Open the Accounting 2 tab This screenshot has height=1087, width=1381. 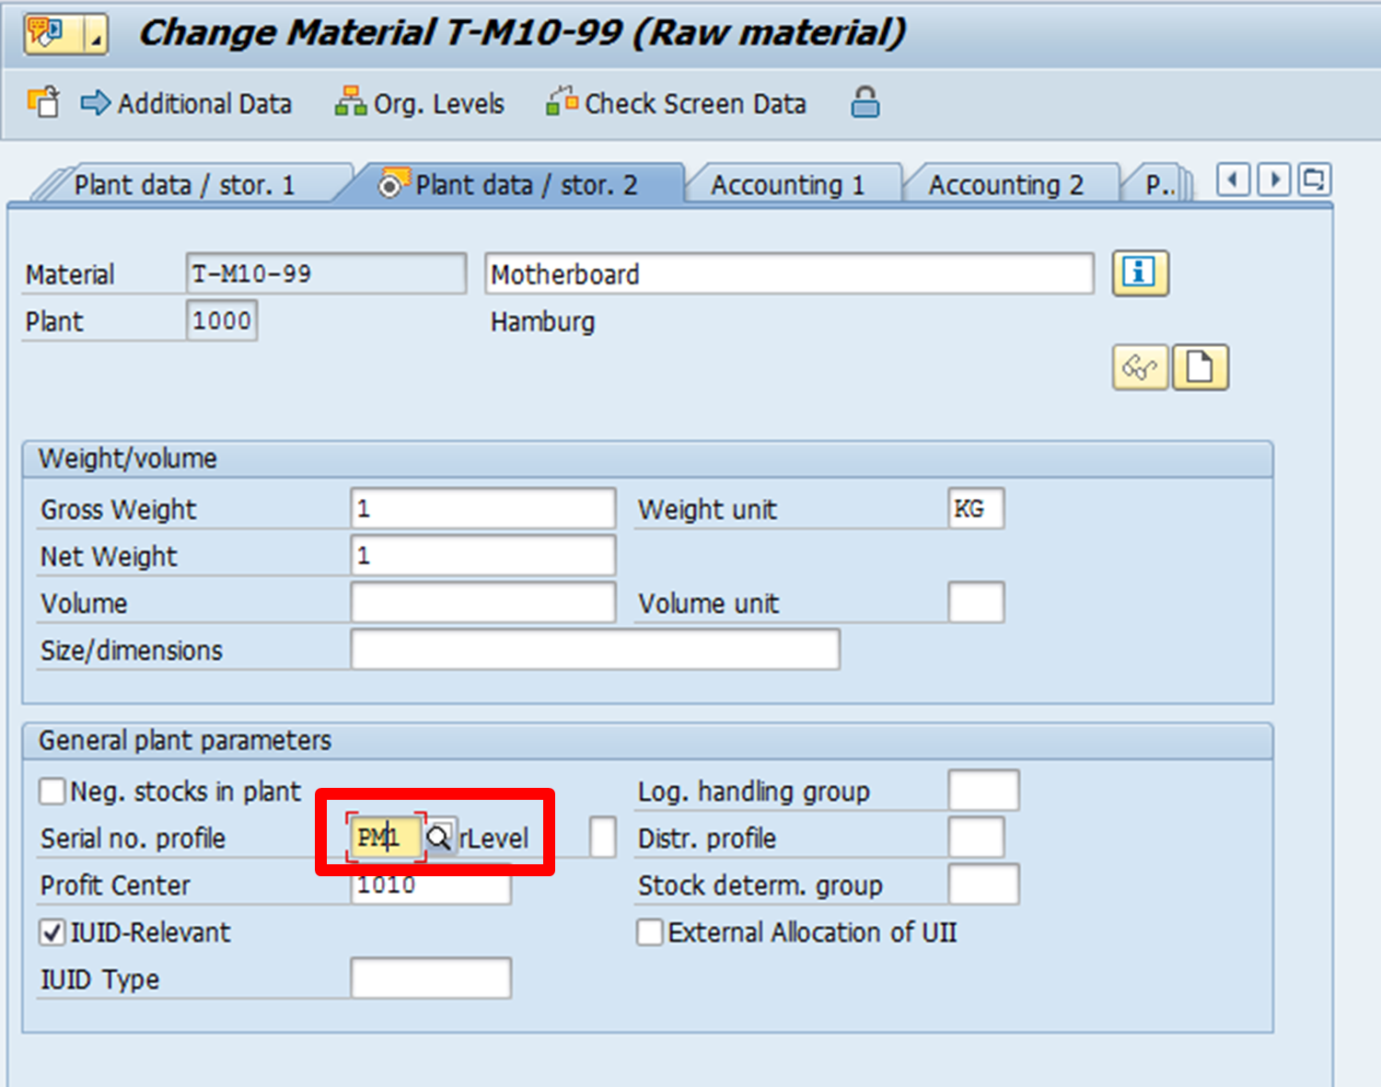1006,185
